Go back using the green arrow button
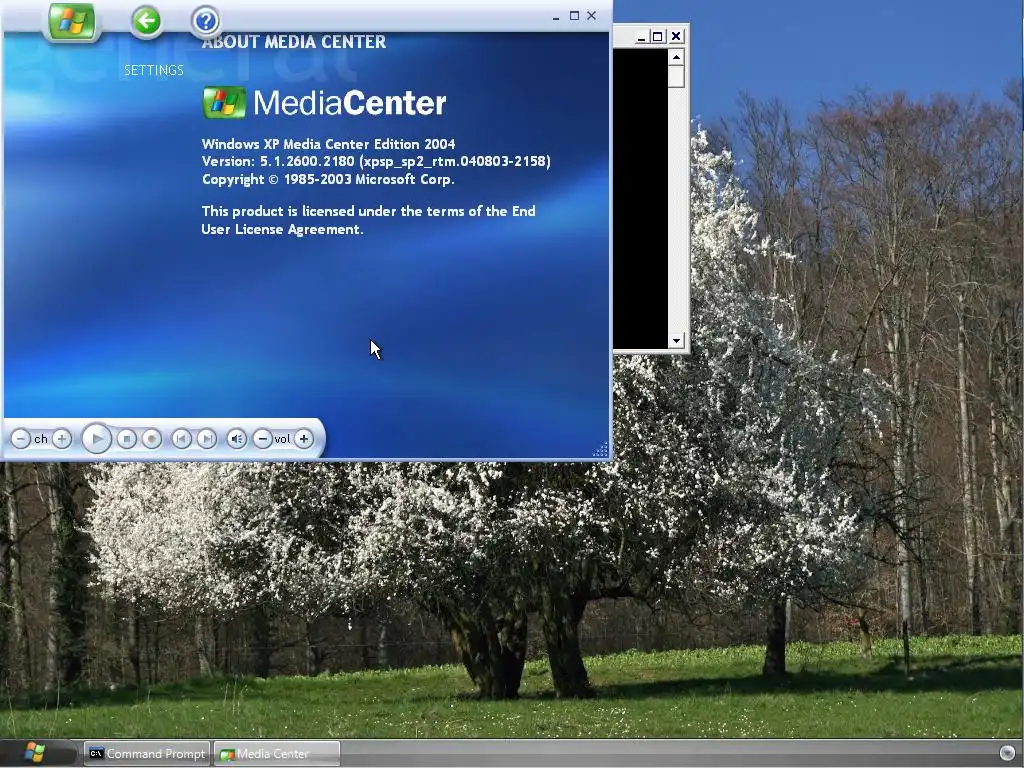Image resolution: width=1024 pixels, height=768 pixels. point(146,21)
